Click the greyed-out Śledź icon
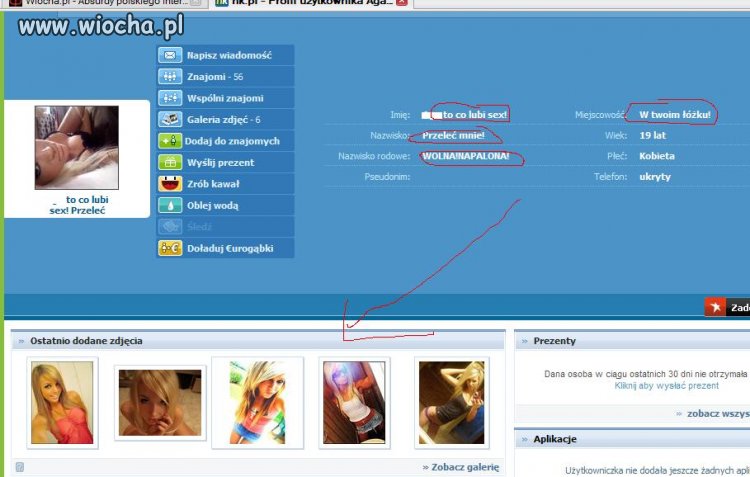 click(170, 226)
